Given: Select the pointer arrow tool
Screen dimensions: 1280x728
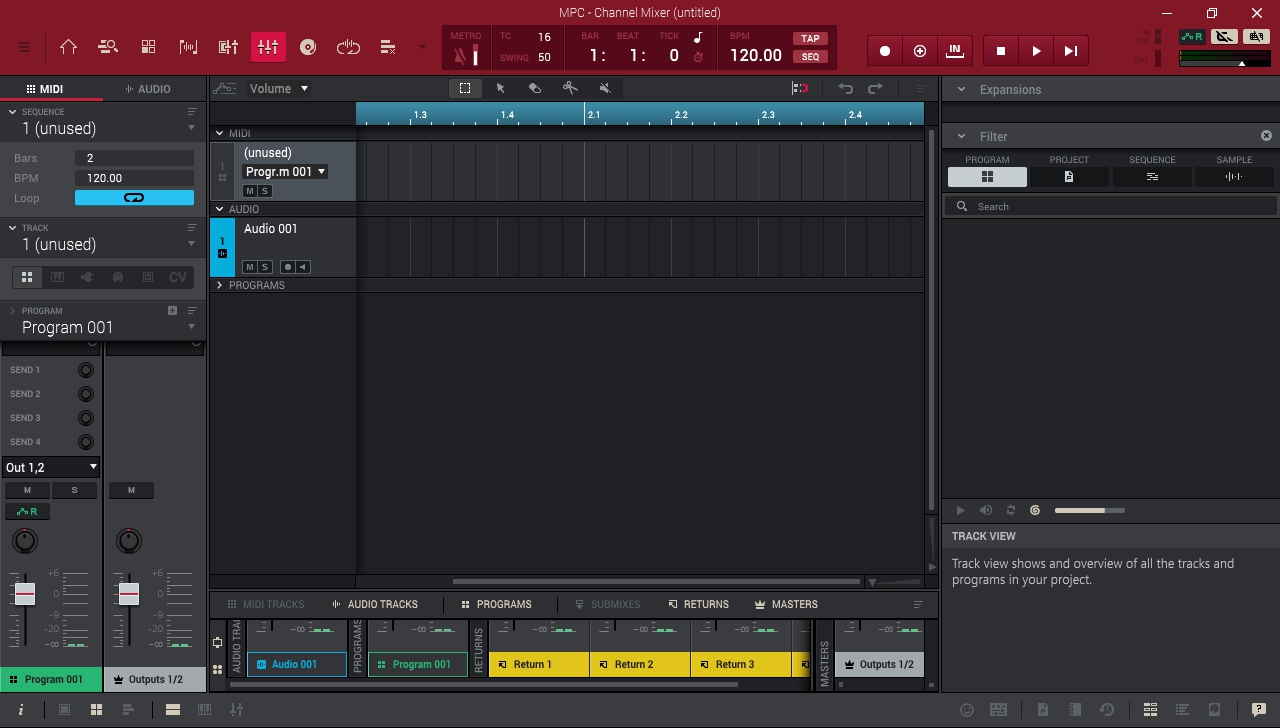Looking at the screenshot, I should 500,88.
